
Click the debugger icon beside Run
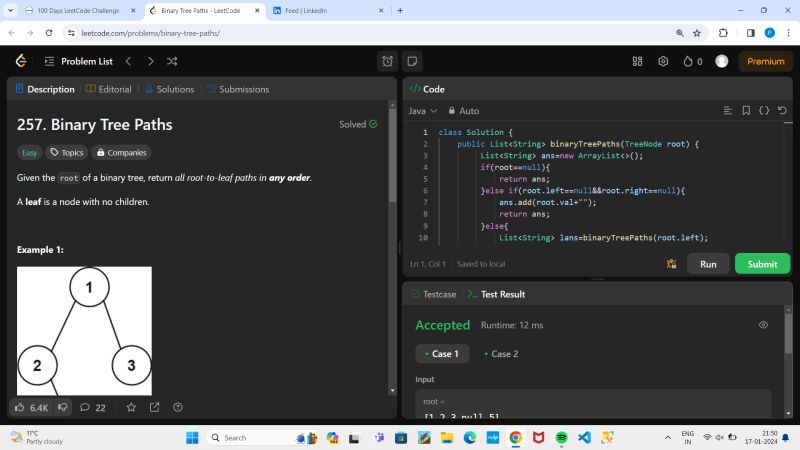pyautogui.click(x=672, y=264)
